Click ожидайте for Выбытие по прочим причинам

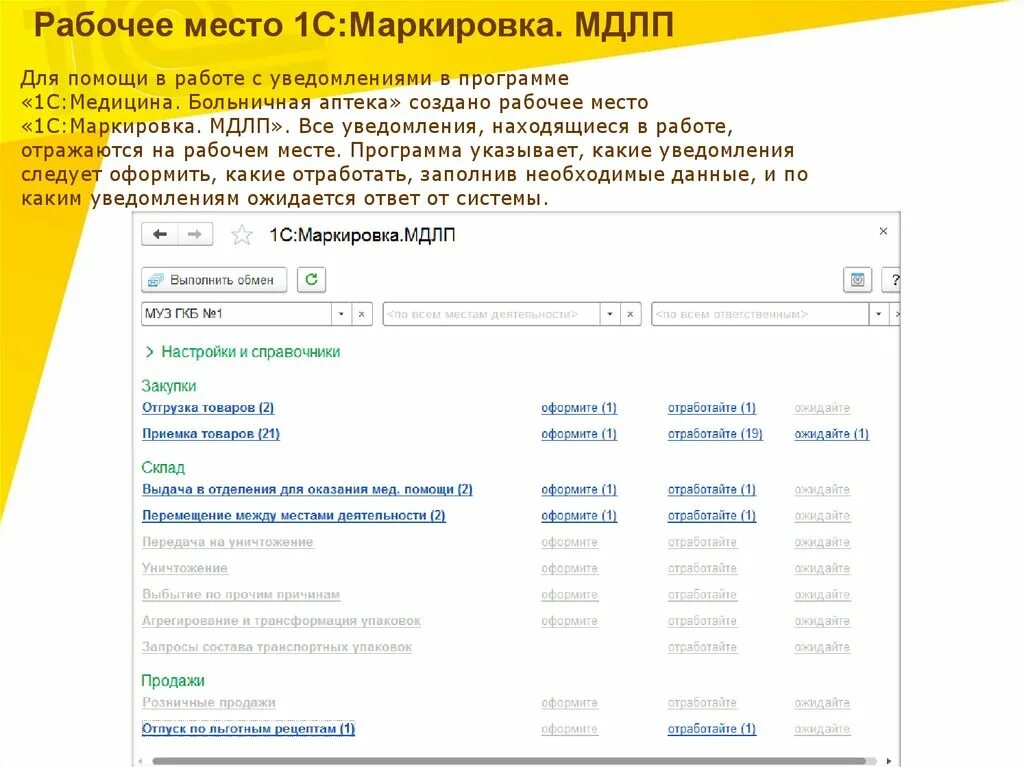822,595
